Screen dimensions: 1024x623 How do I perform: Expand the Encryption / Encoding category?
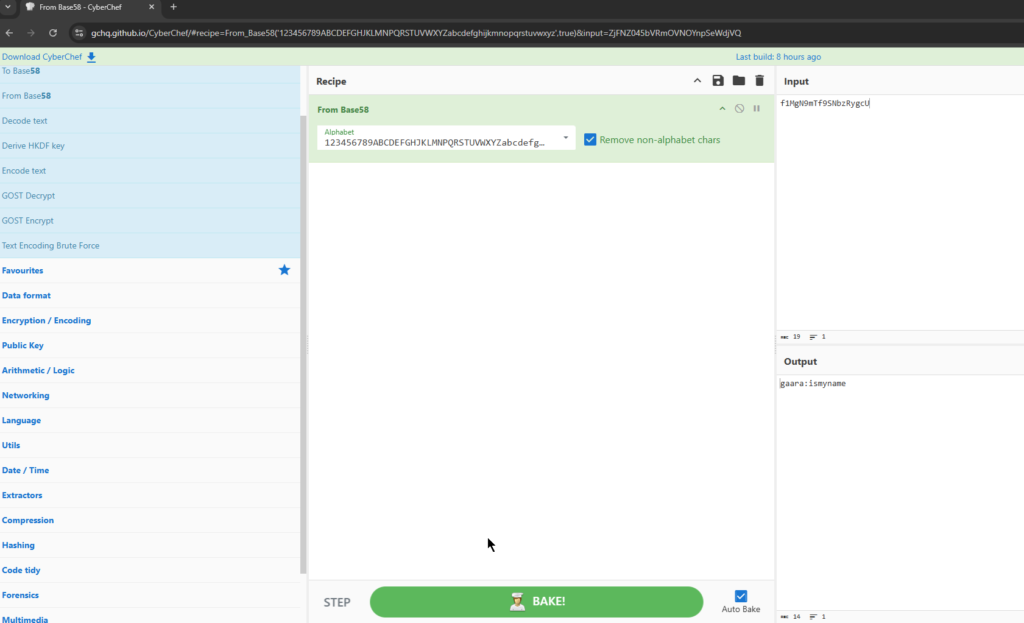click(x=46, y=320)
